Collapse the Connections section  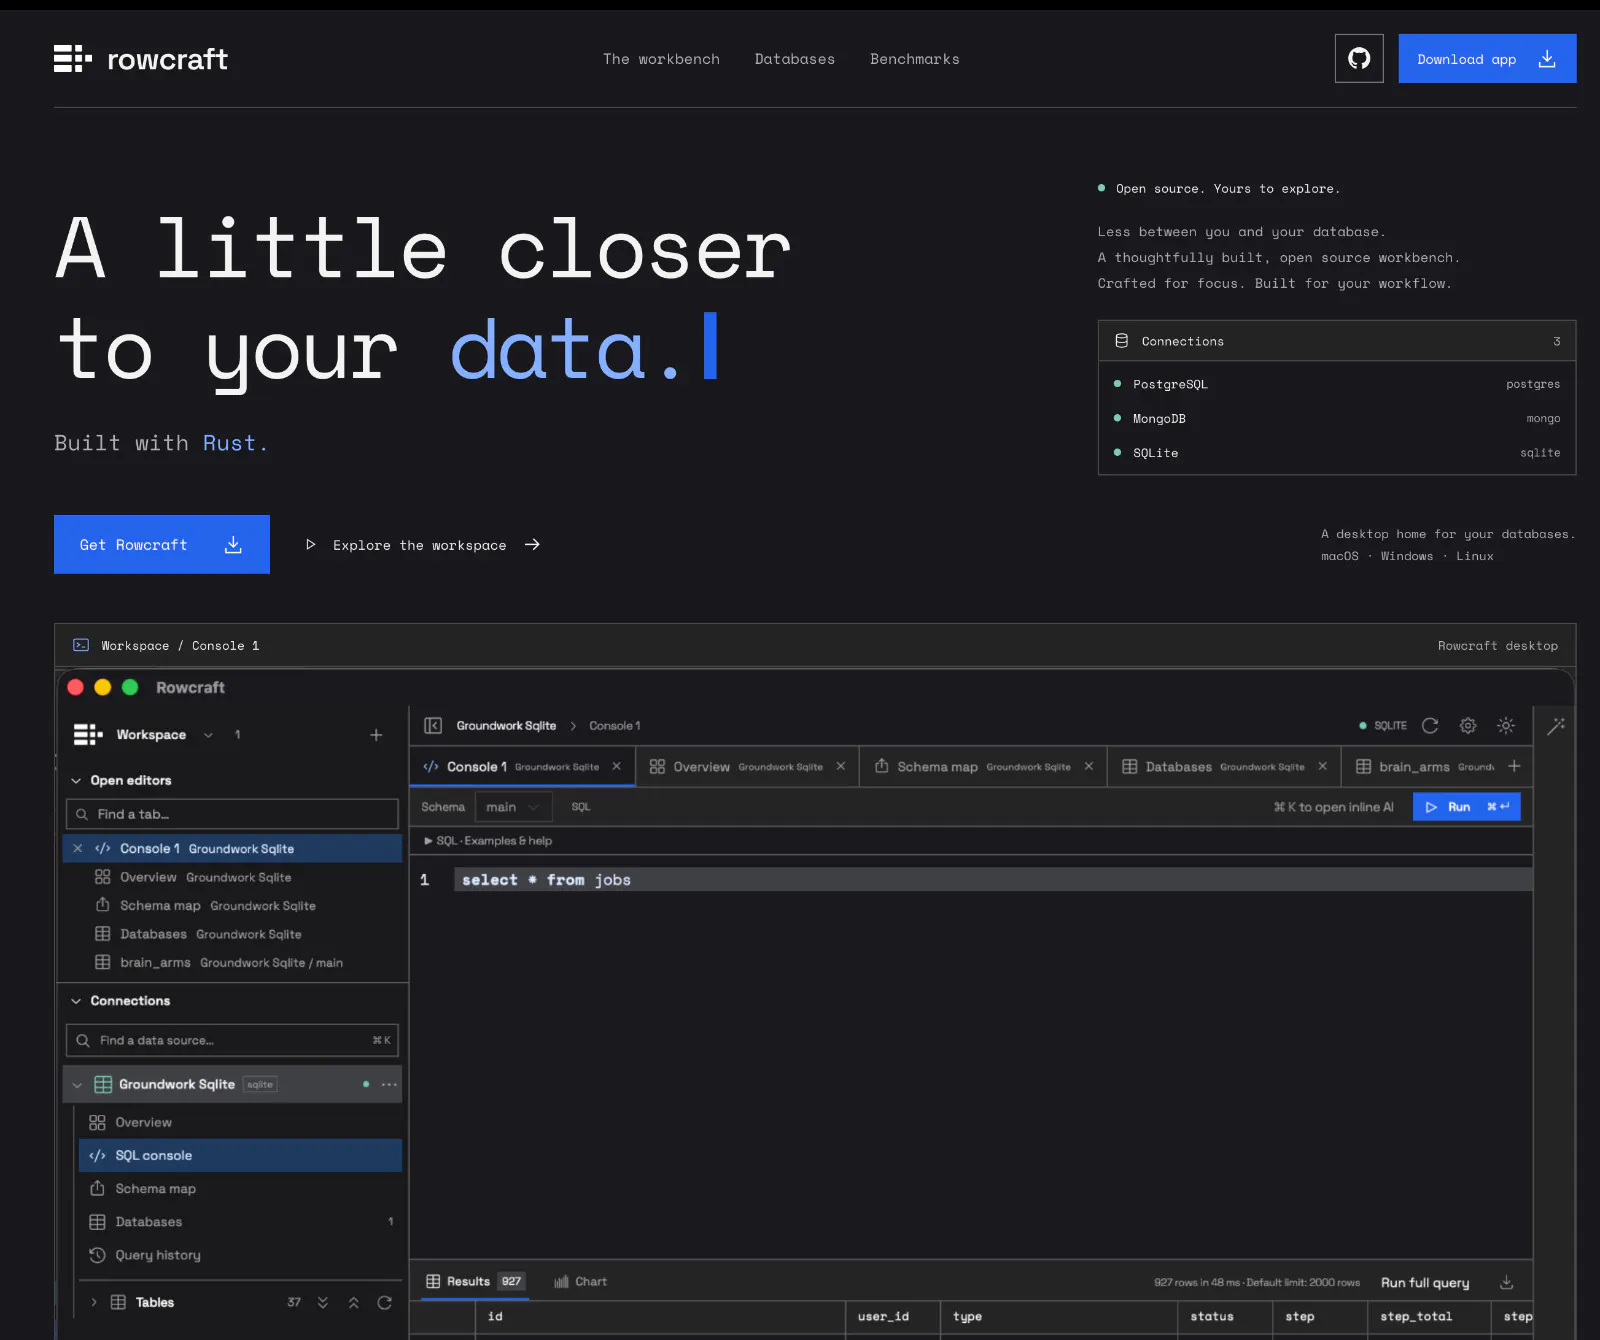(x=76, y=1000)
